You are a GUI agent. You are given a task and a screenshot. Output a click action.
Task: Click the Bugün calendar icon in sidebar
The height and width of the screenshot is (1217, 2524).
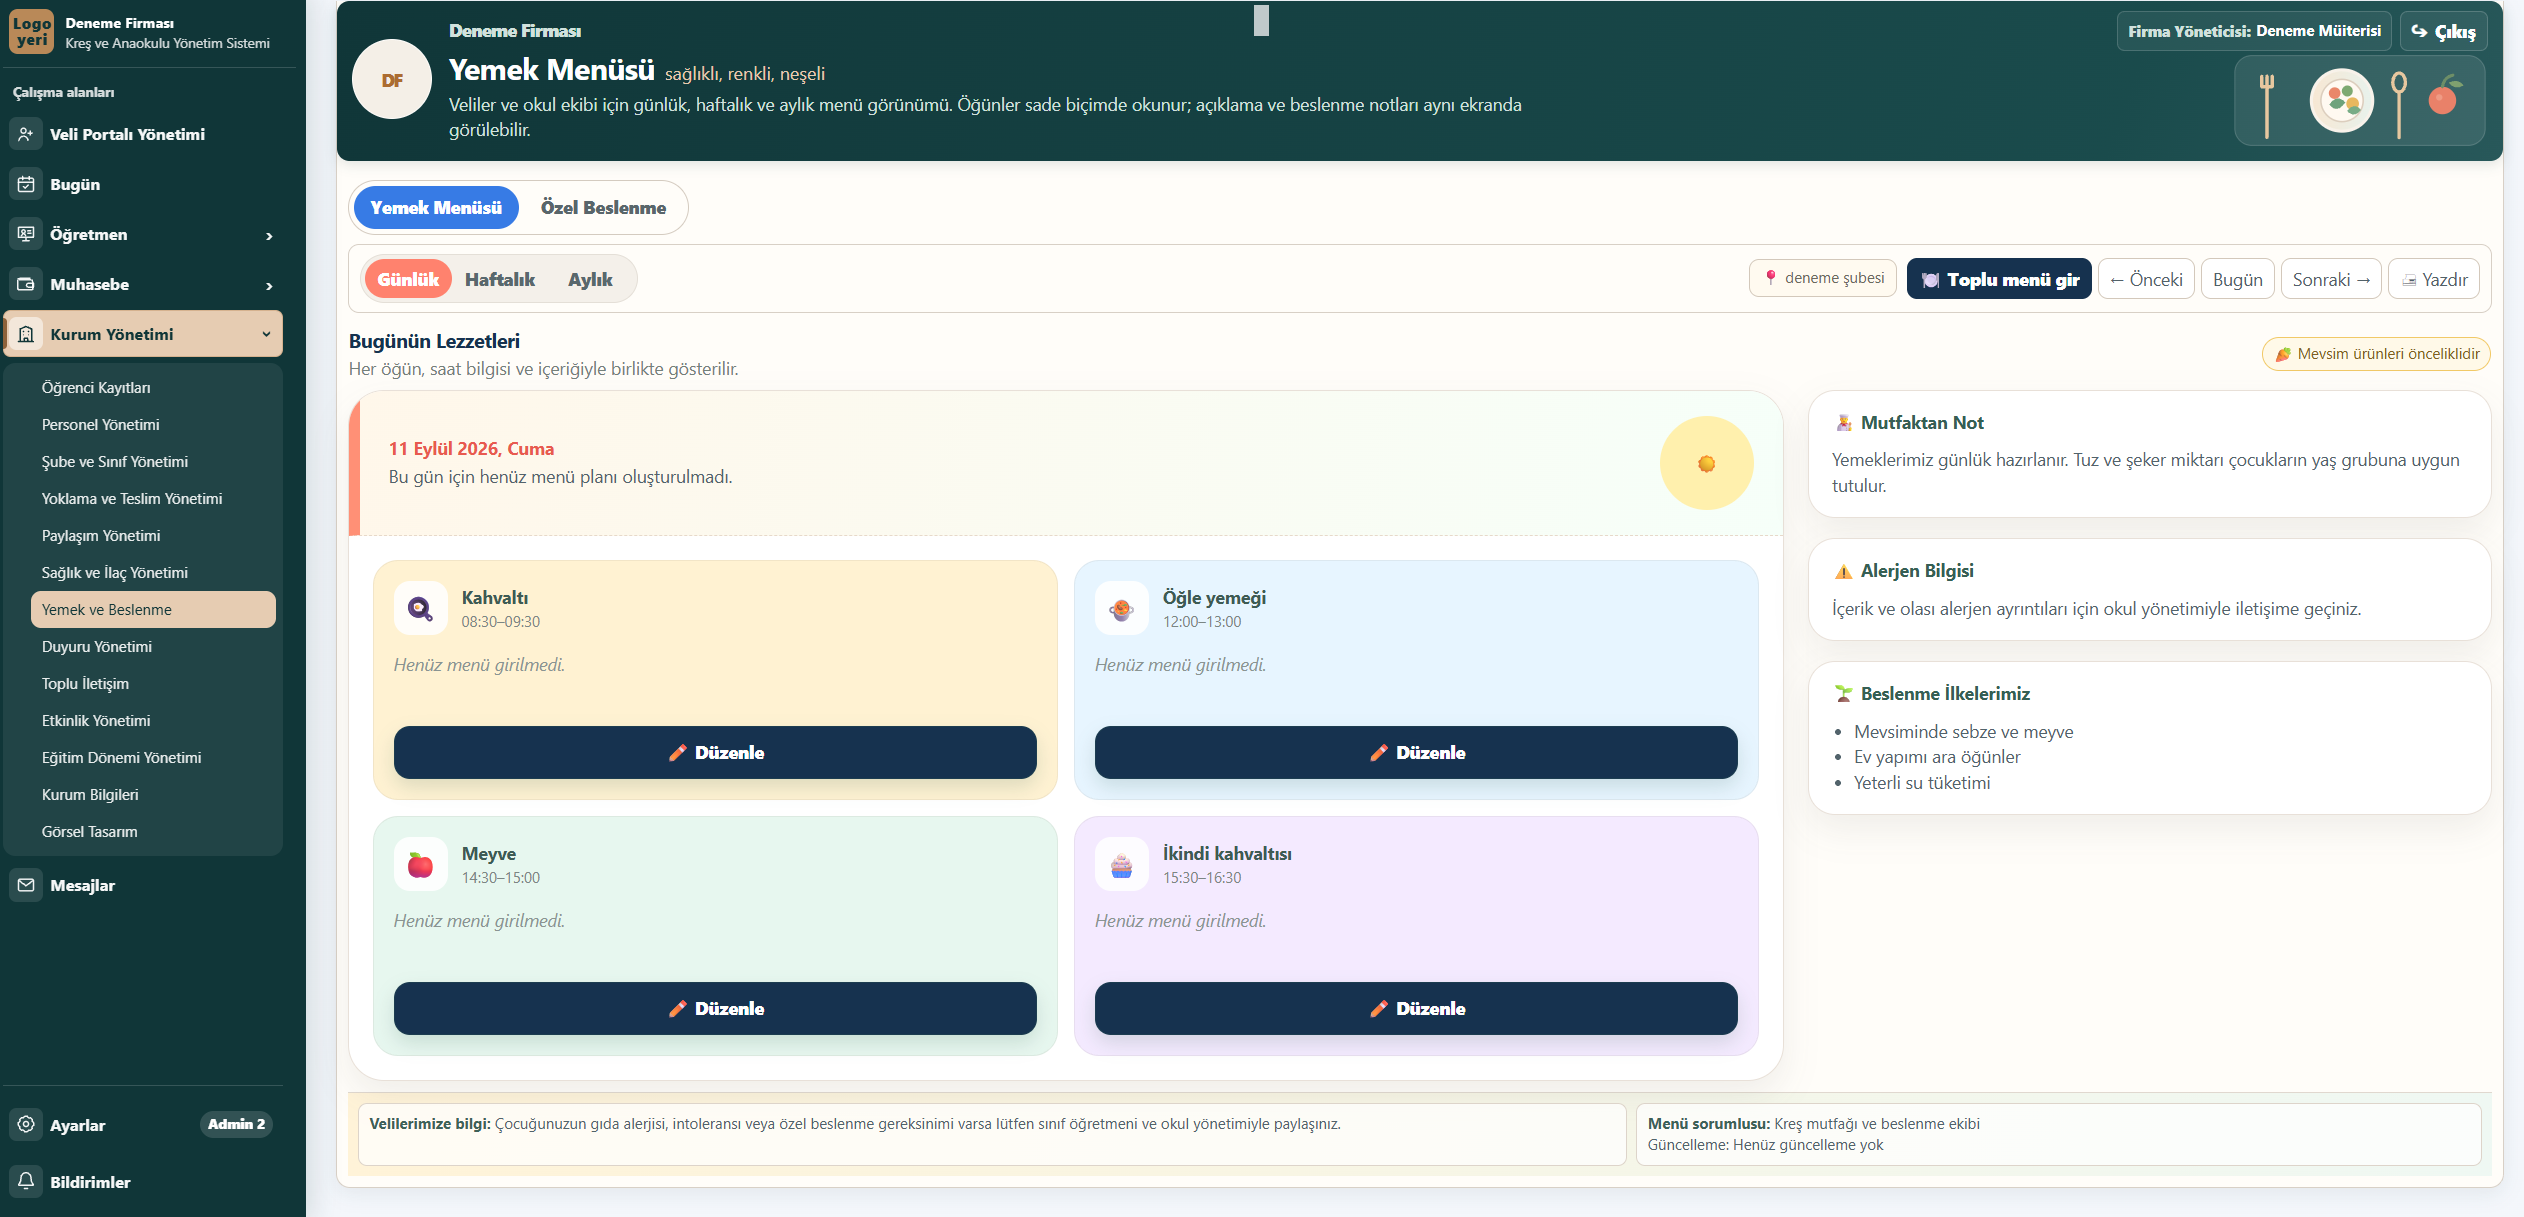[26, 184]
